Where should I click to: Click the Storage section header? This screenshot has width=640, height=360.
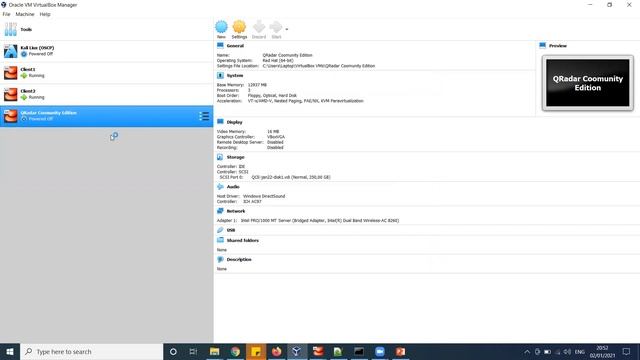tap(236, 157)
